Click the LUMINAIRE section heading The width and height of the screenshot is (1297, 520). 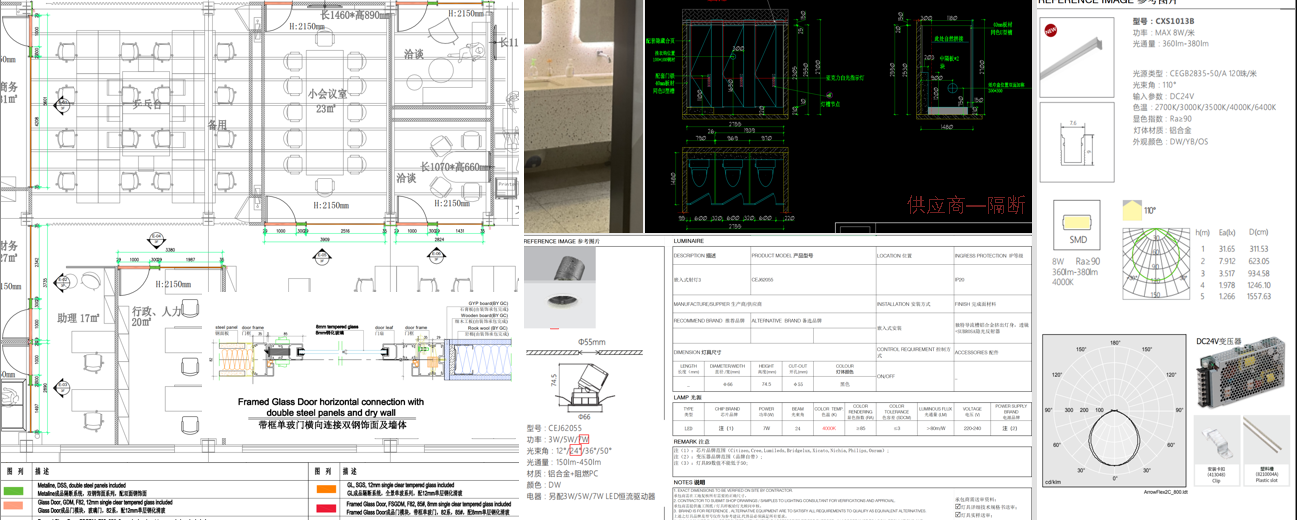tap(689, 241)
